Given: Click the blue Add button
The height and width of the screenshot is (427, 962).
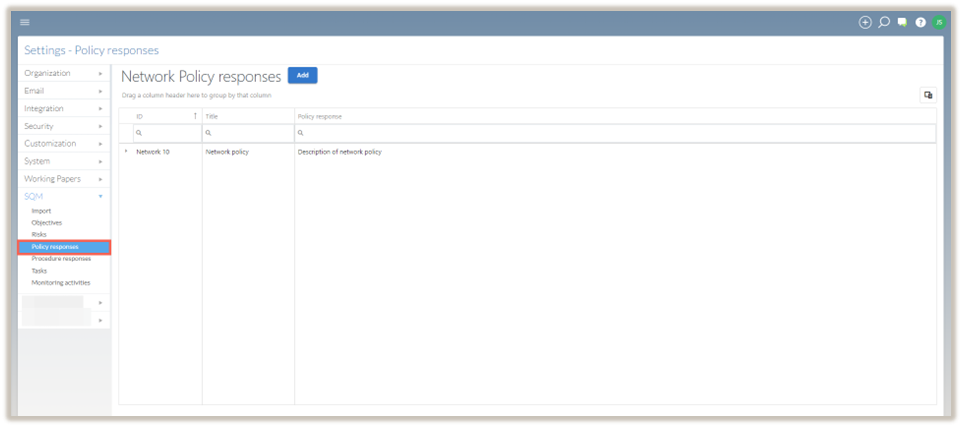Looking at the screenshot, I should pyautogui.click(x=302, y=75).
